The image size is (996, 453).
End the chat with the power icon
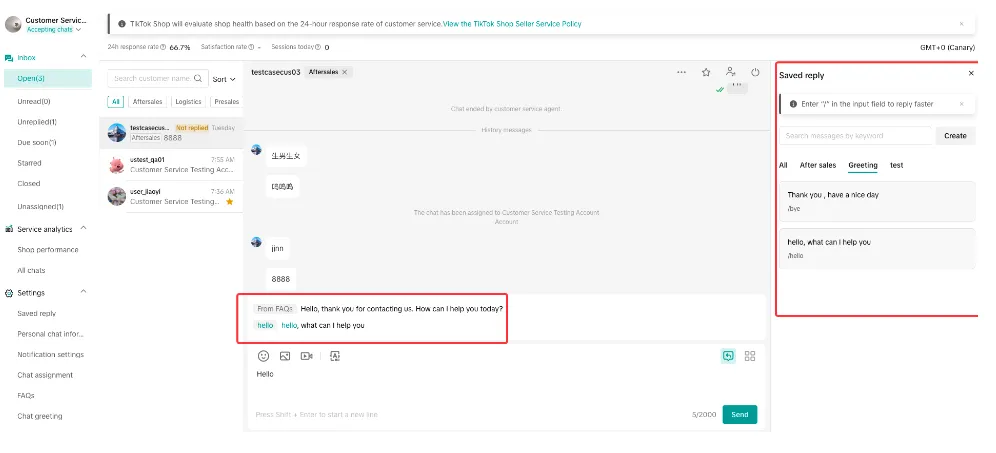pos(755,72)
